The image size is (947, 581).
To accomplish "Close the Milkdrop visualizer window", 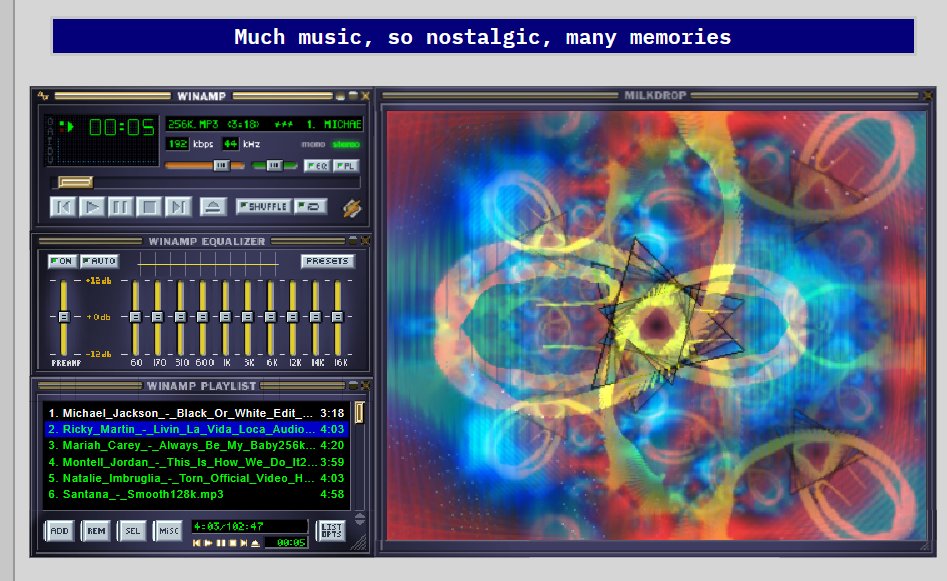I will click(x=928, y=95).
